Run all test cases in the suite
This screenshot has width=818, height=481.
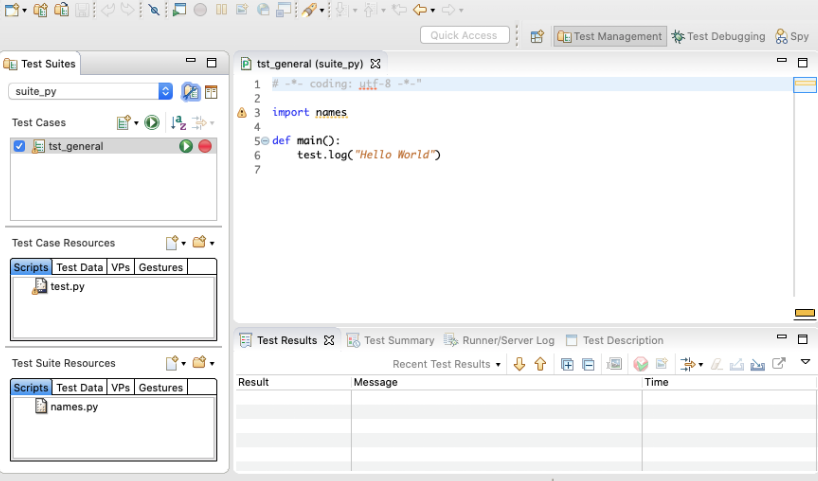point(151,123)
